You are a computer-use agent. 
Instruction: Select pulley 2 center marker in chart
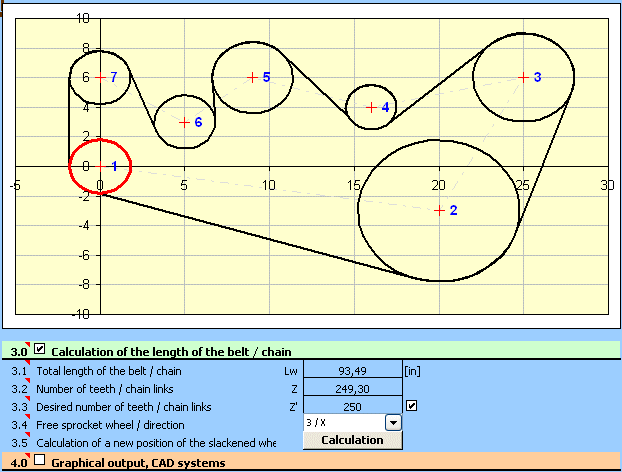pyautogui.click(x=439, y=210)
